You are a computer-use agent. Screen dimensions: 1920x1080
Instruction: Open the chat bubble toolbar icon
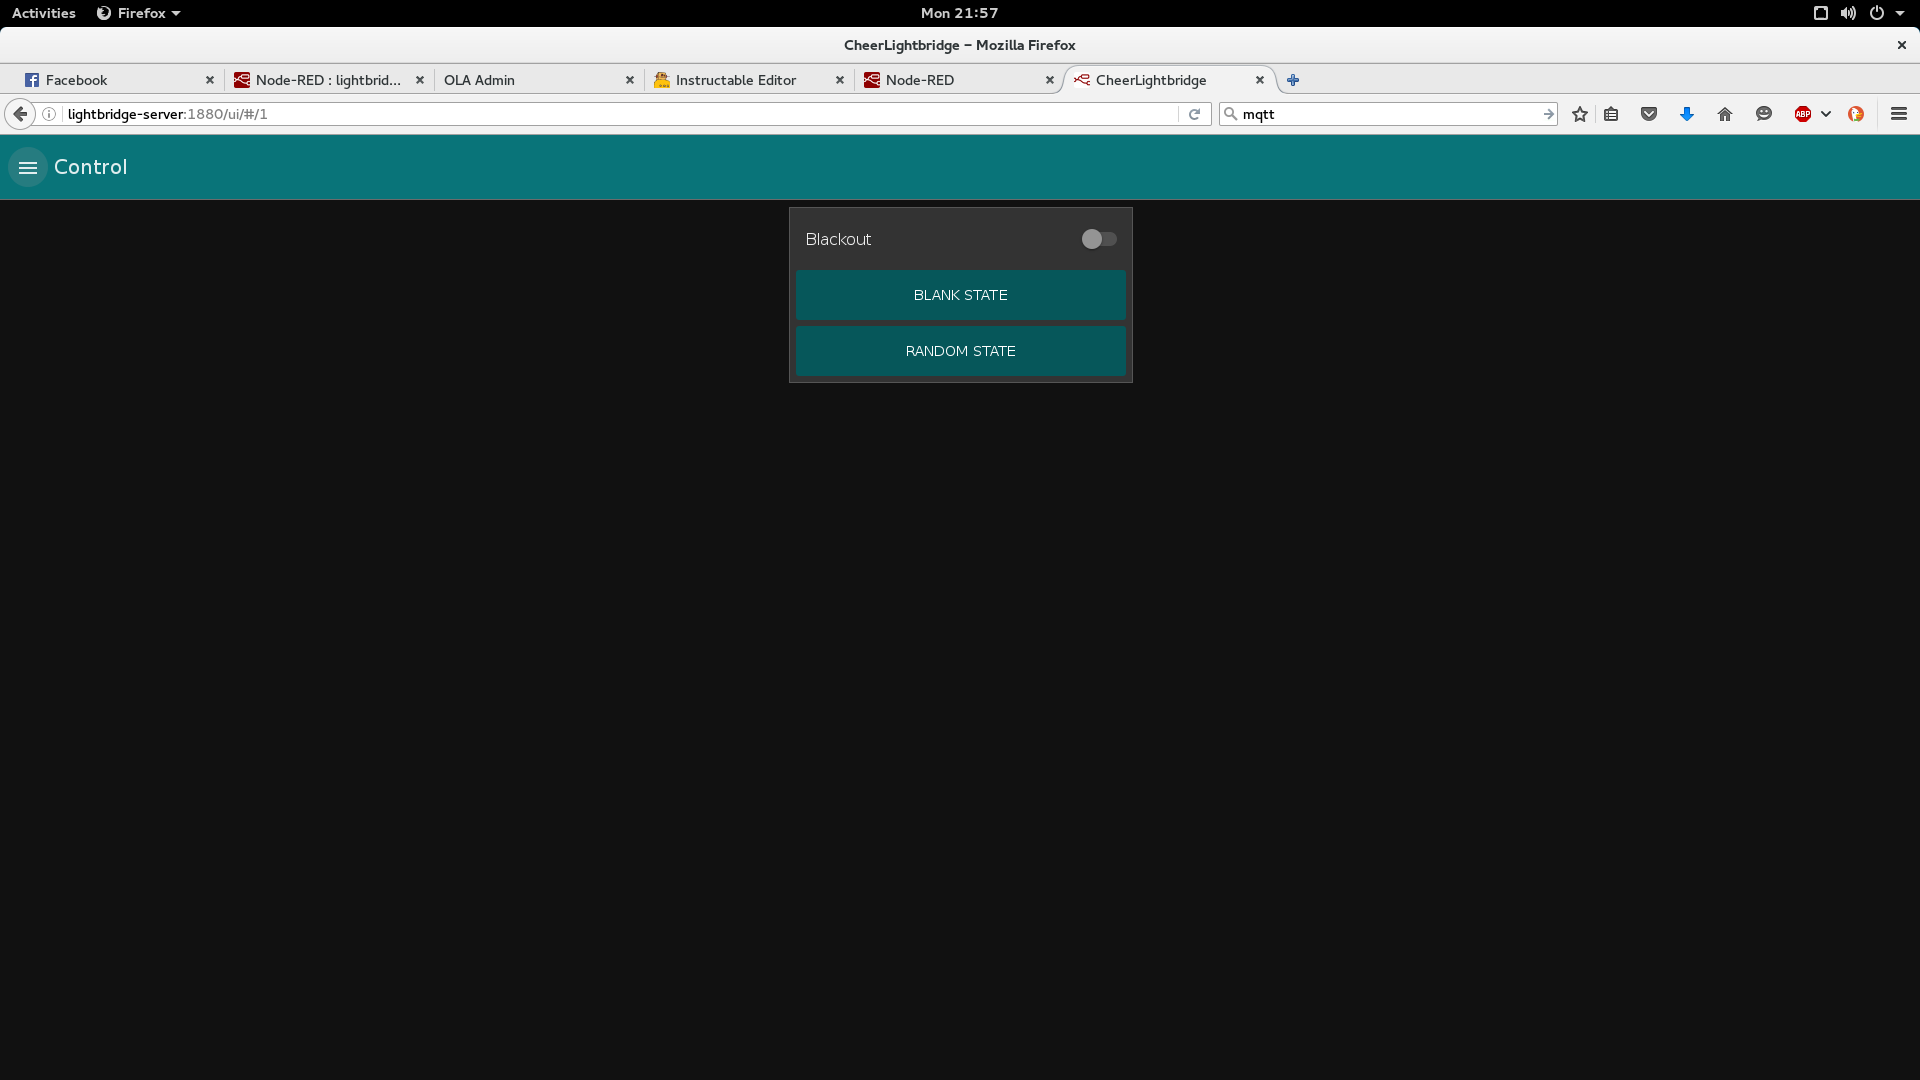coord(1764,114)
